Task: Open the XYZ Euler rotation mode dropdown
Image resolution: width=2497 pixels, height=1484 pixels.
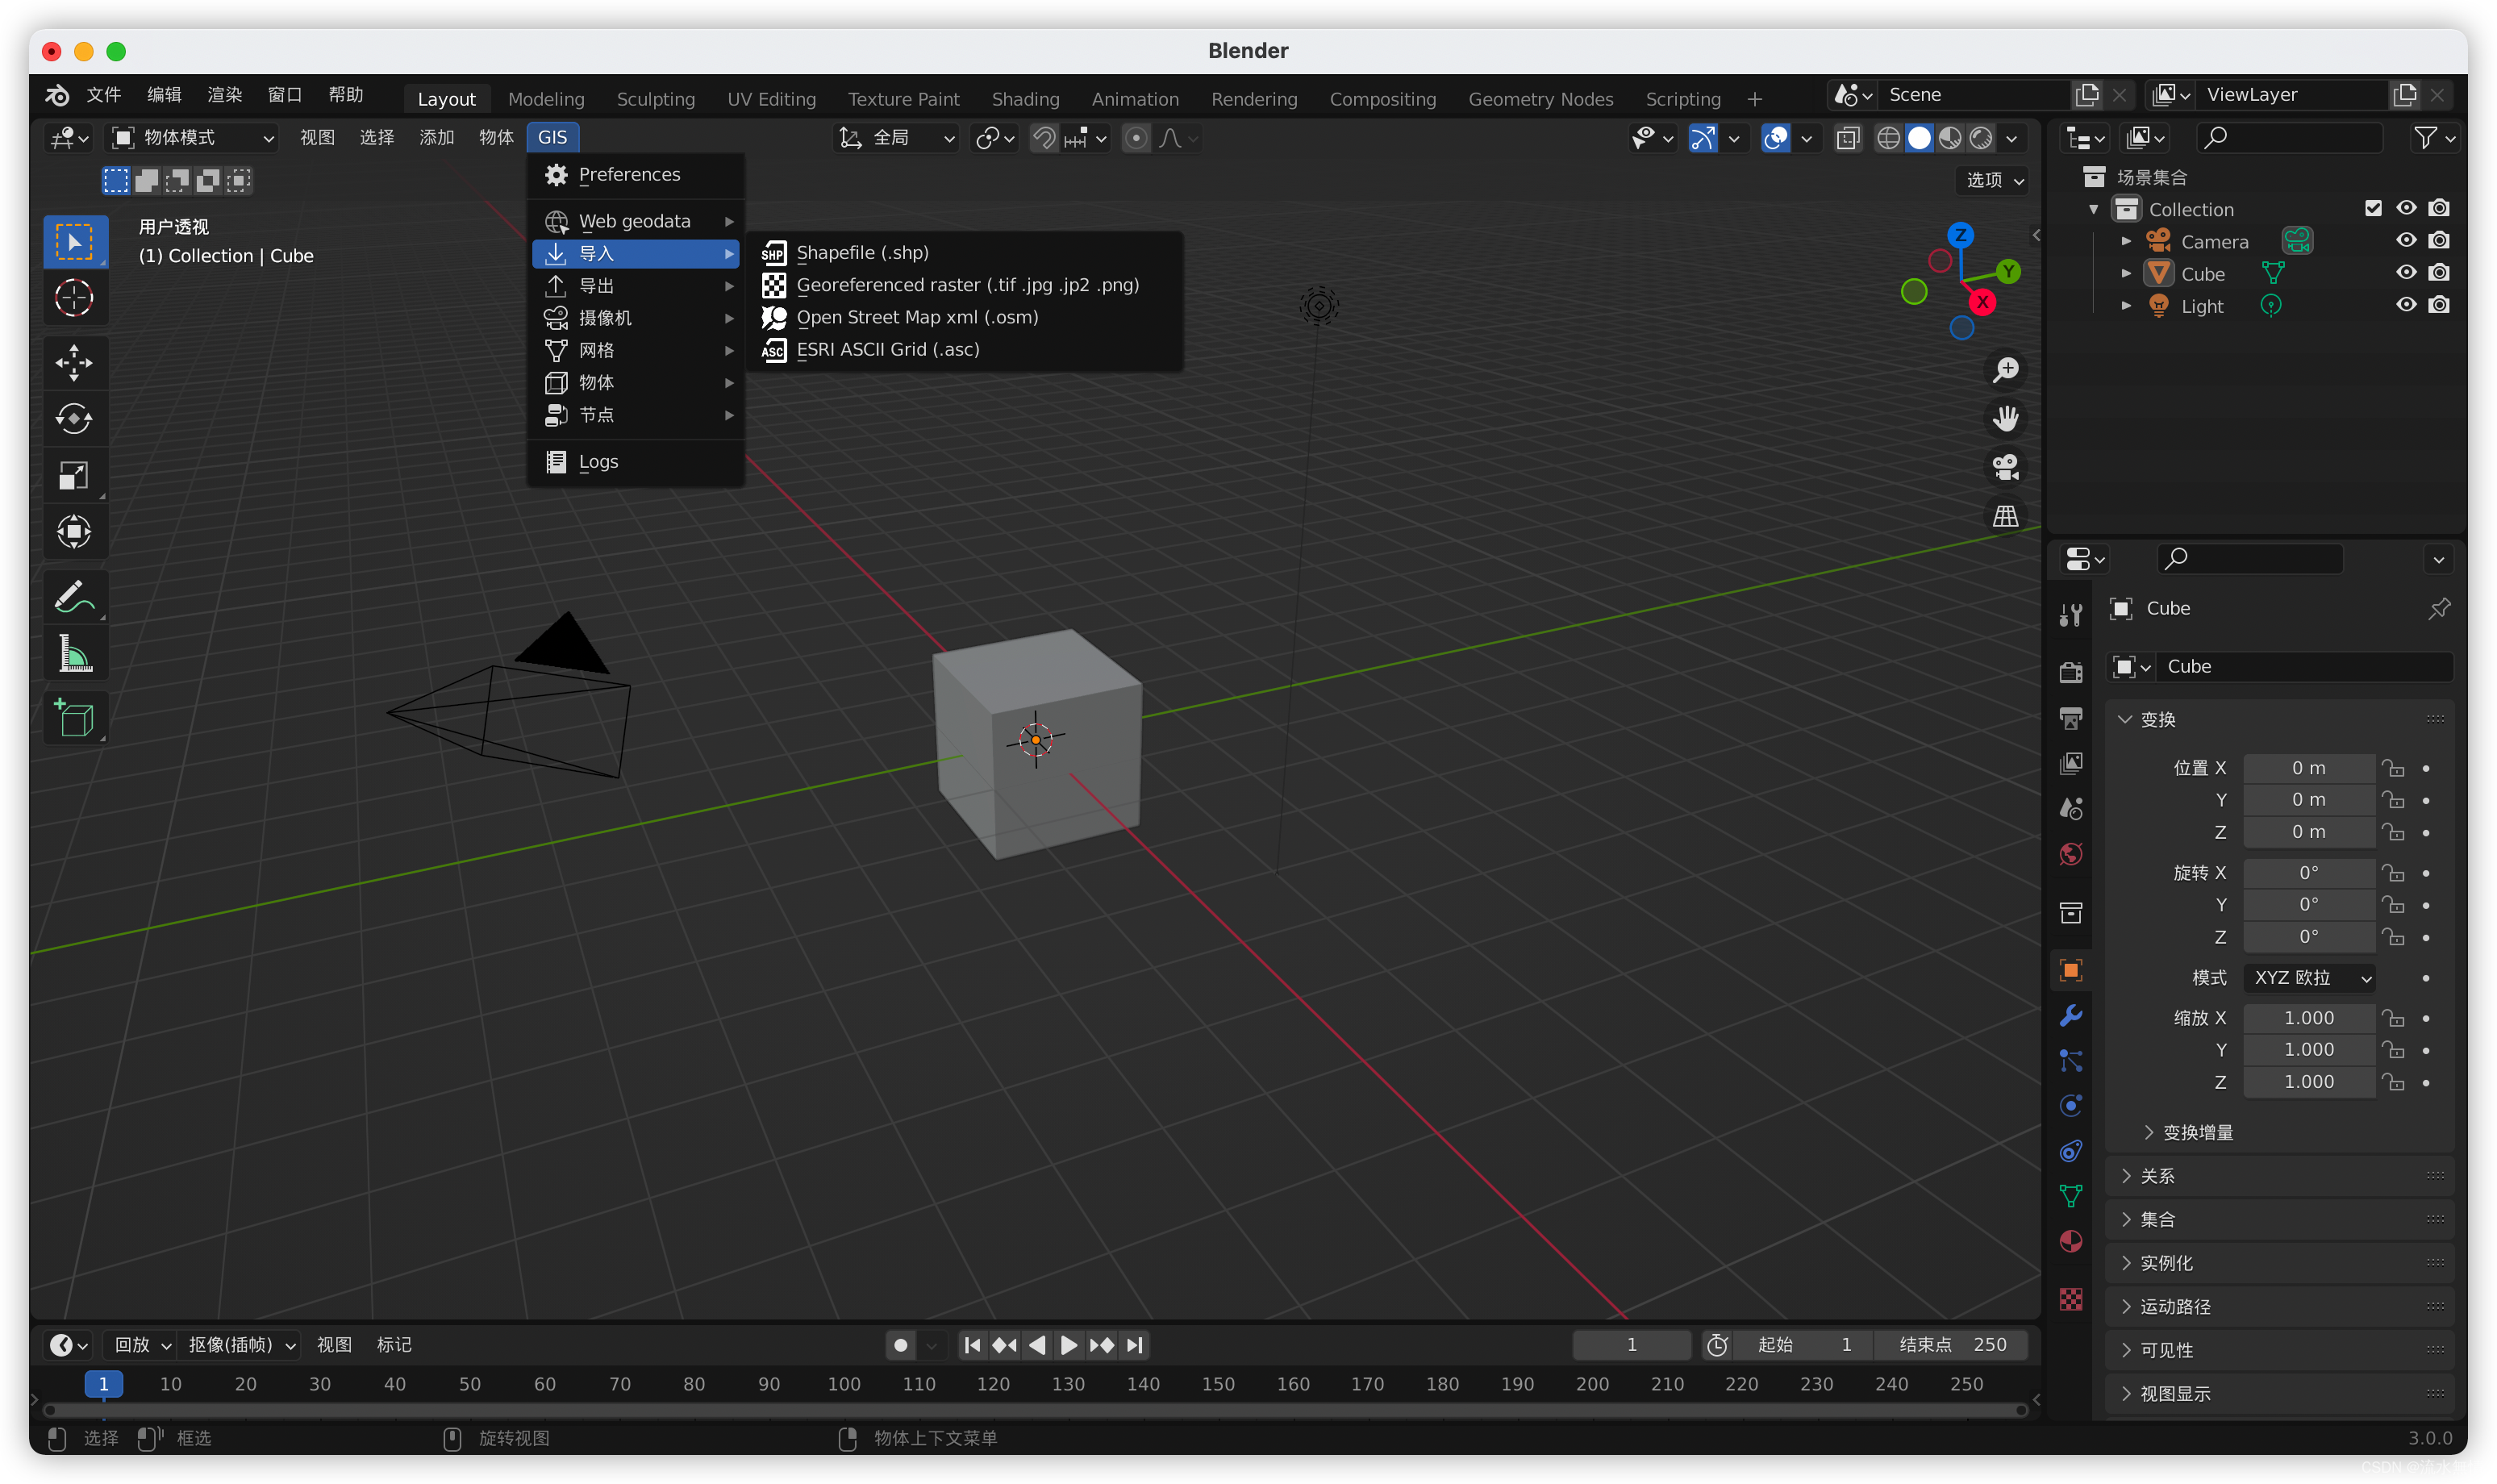Action: tap(2310, 977)
